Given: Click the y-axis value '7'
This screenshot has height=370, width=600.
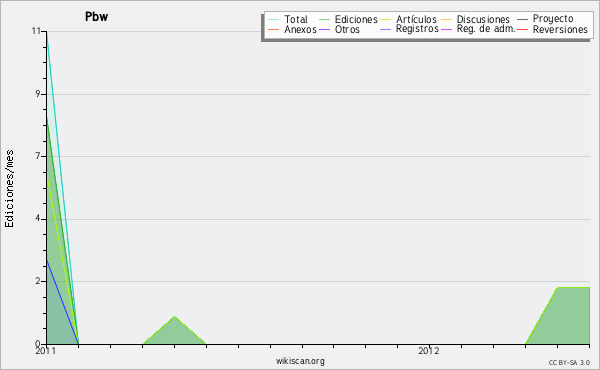Looking at the screenshot, I should 38,156.
